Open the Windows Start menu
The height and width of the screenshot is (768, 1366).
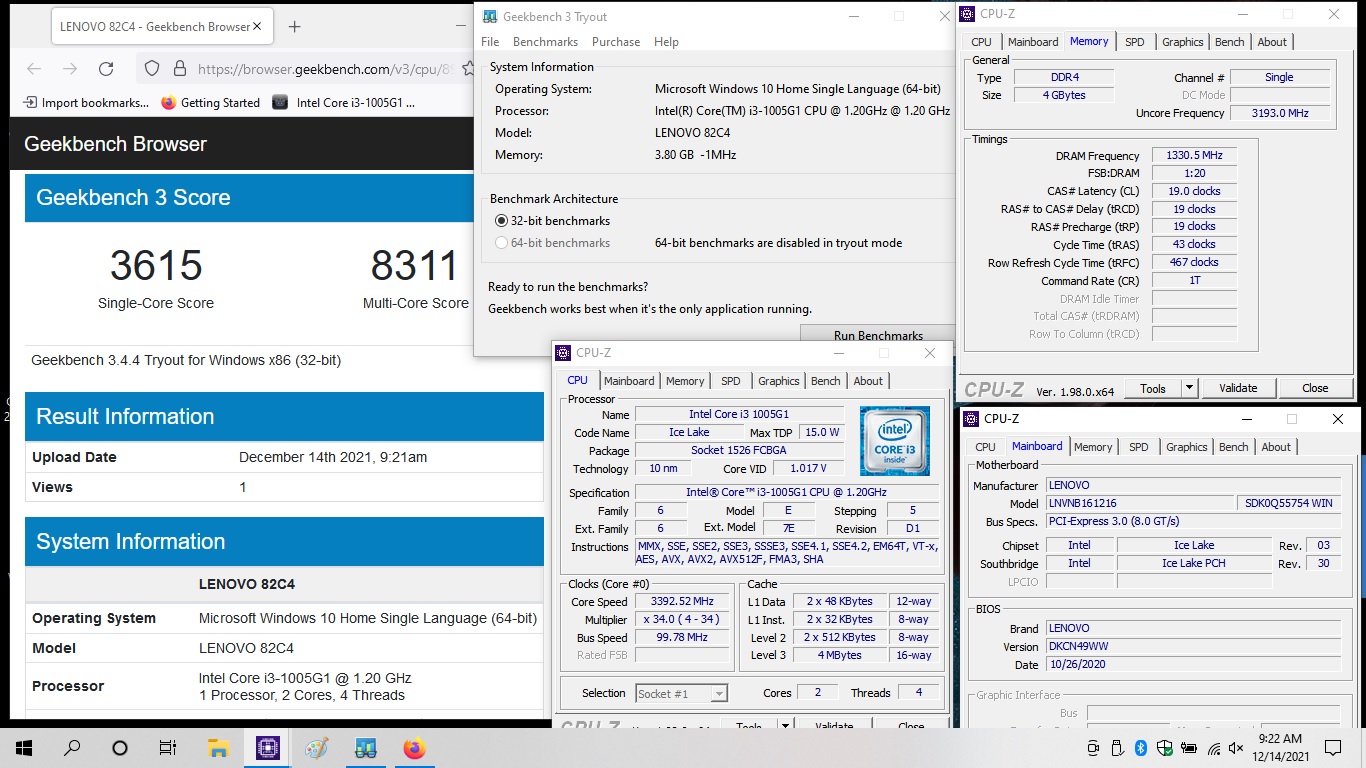coord(24,748)
